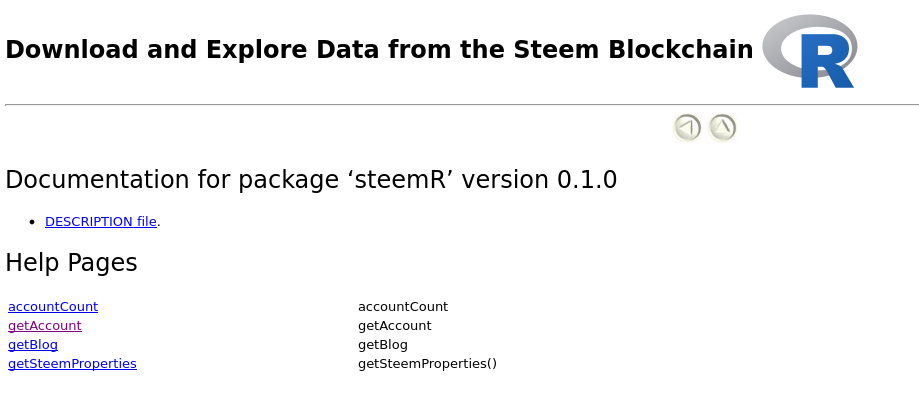Click the plain getBlog description text

[383, 345]
